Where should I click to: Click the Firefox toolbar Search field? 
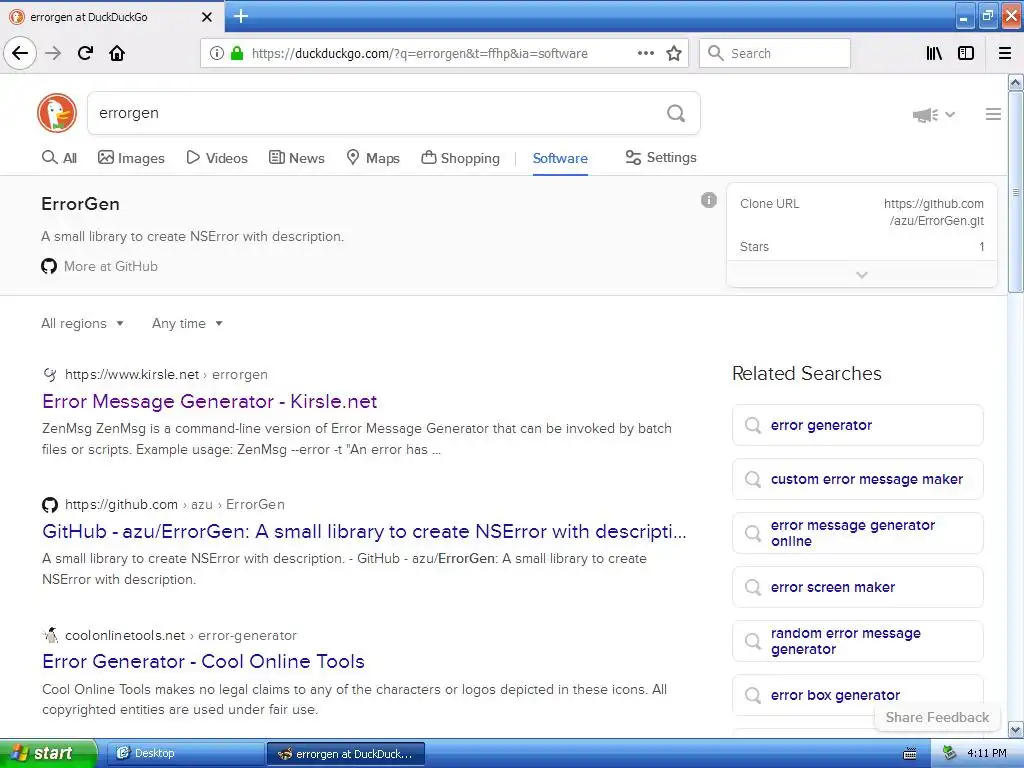775,53
